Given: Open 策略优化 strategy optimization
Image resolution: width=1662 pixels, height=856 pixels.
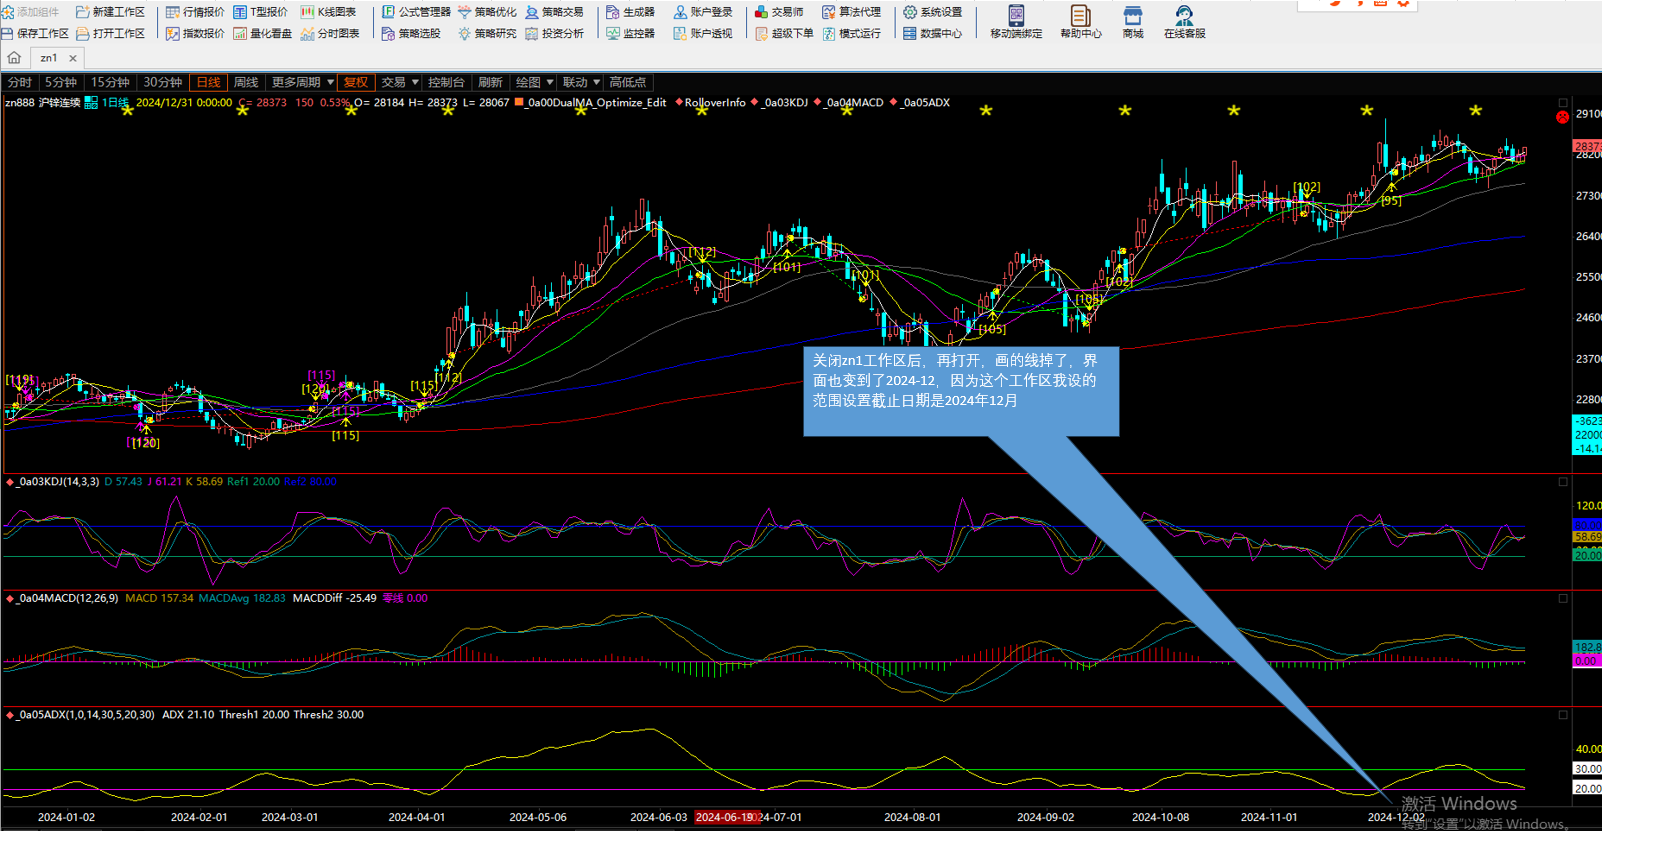Looking at the screenshot, I should pyautogui.click(x=487, y=12).
